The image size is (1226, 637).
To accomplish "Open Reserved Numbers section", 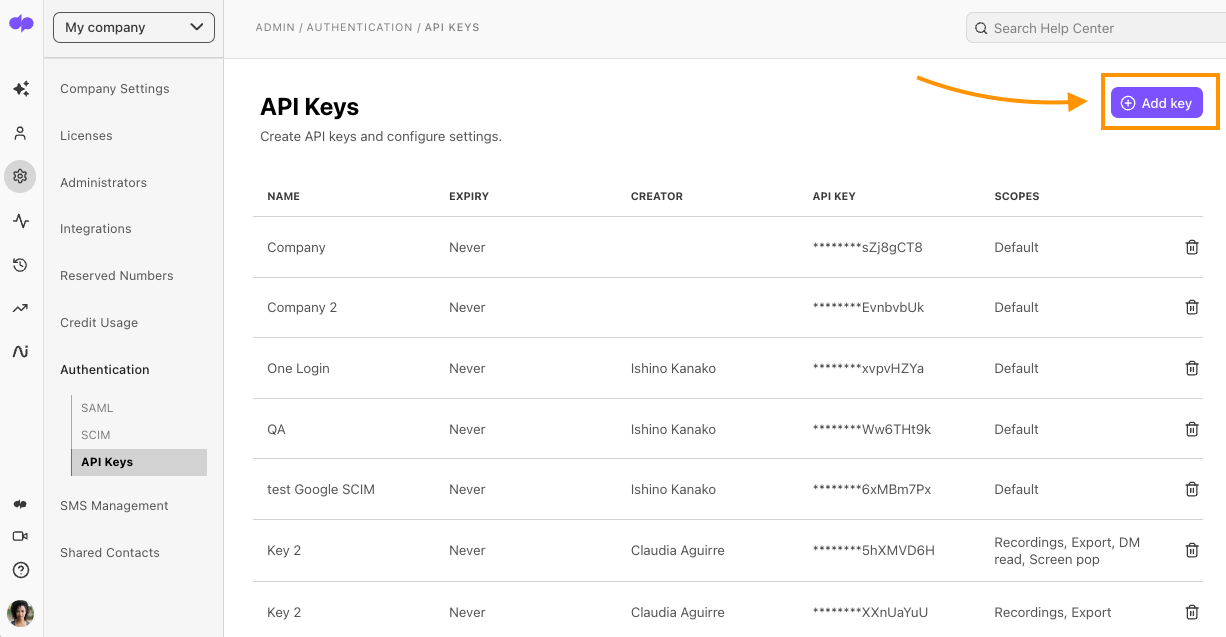I will point(116,276).
